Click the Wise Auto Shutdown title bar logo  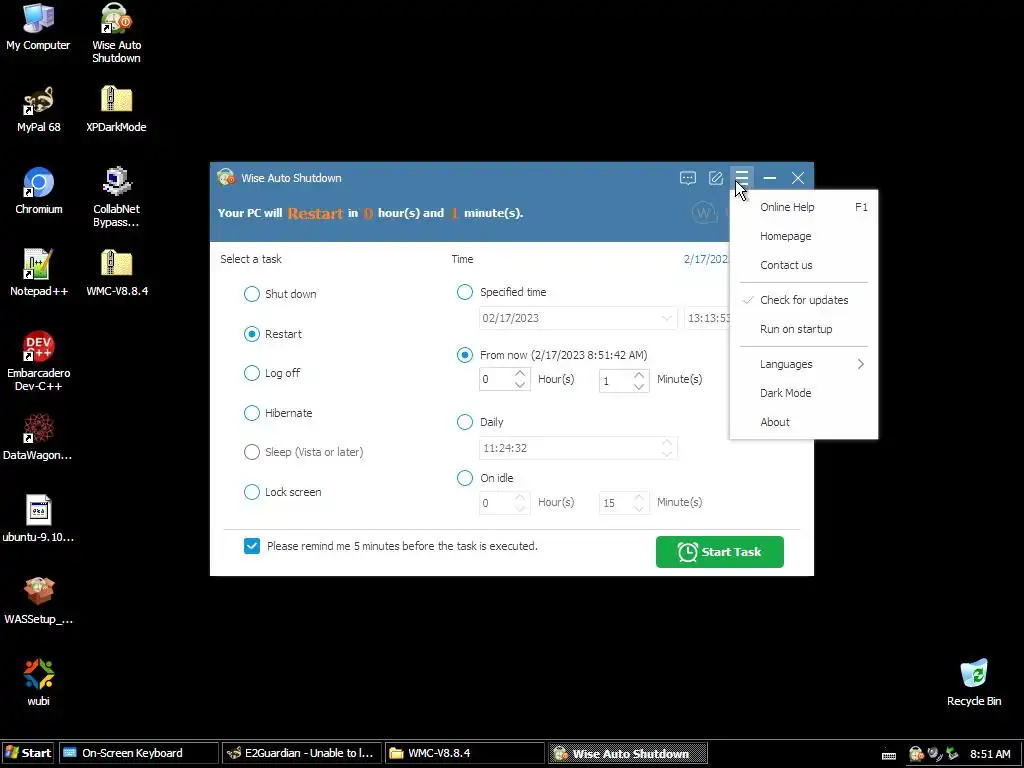226,178
